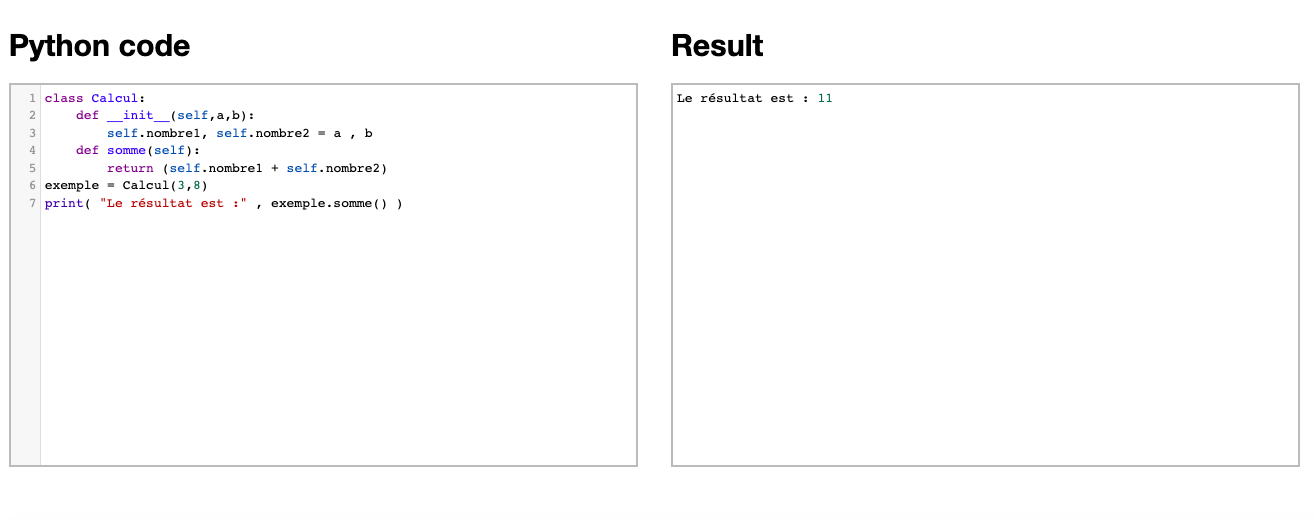The height and width of the screenshot is (521, 1314).
Task: Click the red string "Le résultat est :"
Action: tap(173, 203)
